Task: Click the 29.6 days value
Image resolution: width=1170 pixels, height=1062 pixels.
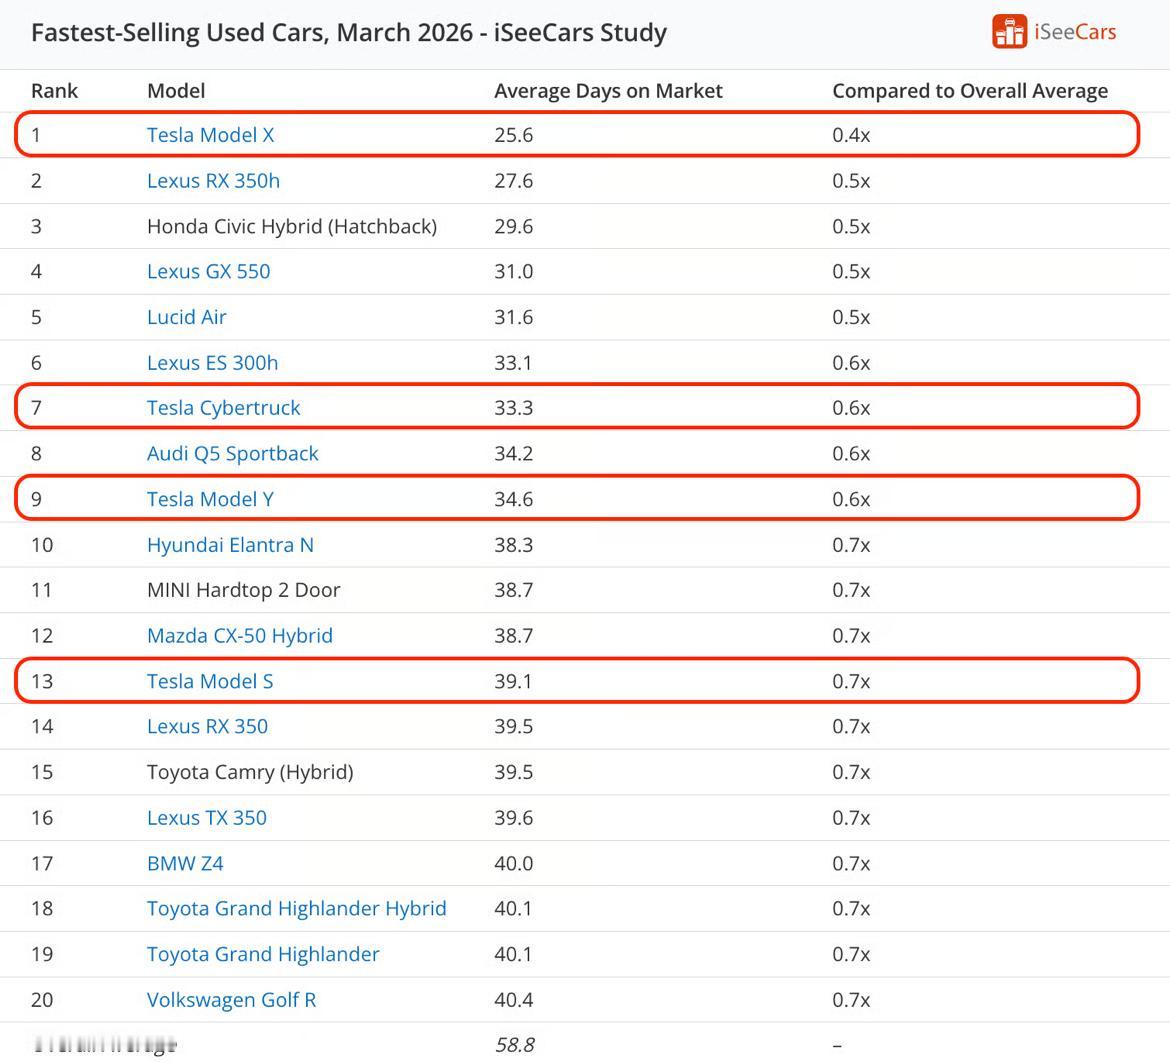Action: click(x=513, y=226)
